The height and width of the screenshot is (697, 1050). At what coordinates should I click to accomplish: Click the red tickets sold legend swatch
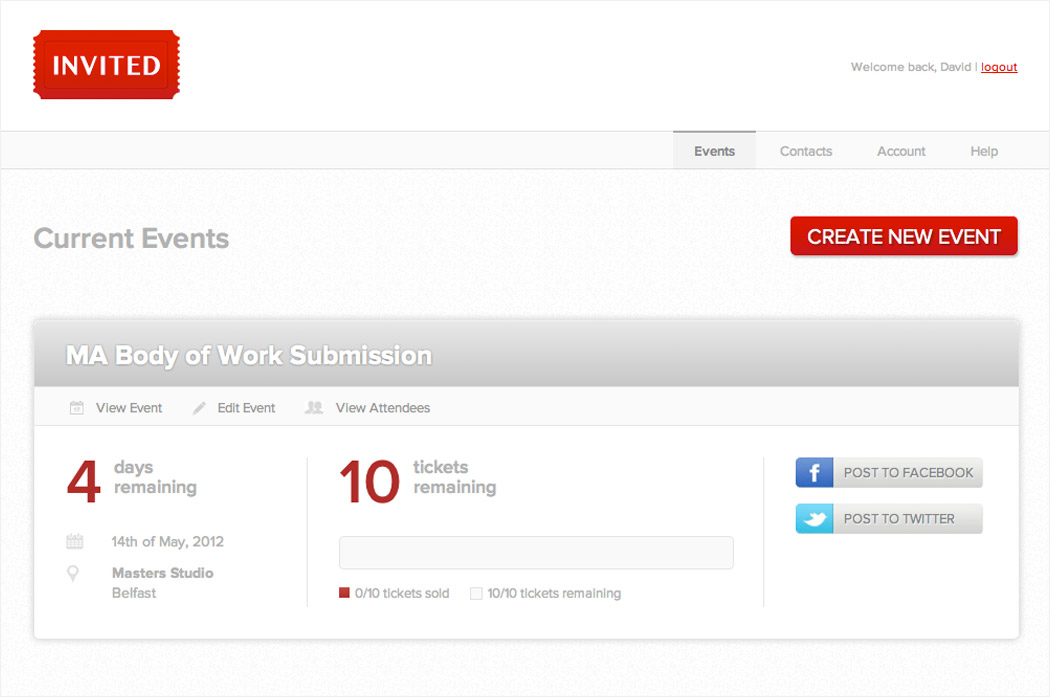tap(344, 593)
